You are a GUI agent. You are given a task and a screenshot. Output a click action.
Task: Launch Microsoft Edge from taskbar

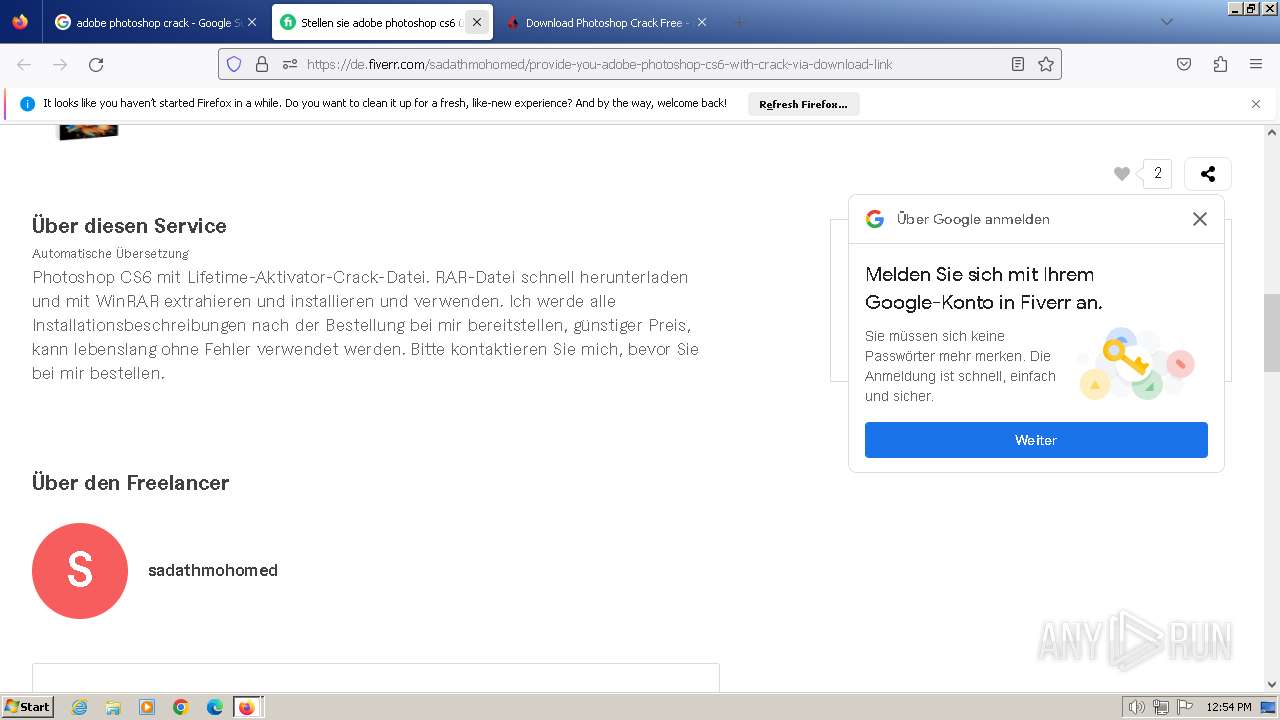(x=215, y=707)
